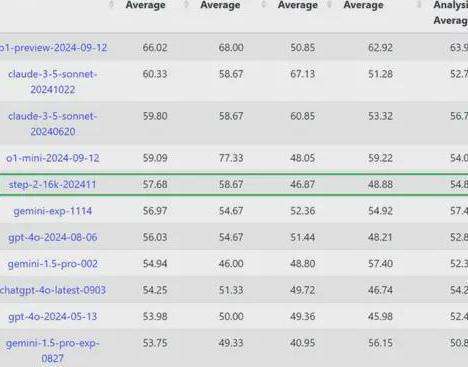This screenshot has height=367, width=468.
Task: Open the step-2-16k-202411 model link
Action: (x=52, y=184)
